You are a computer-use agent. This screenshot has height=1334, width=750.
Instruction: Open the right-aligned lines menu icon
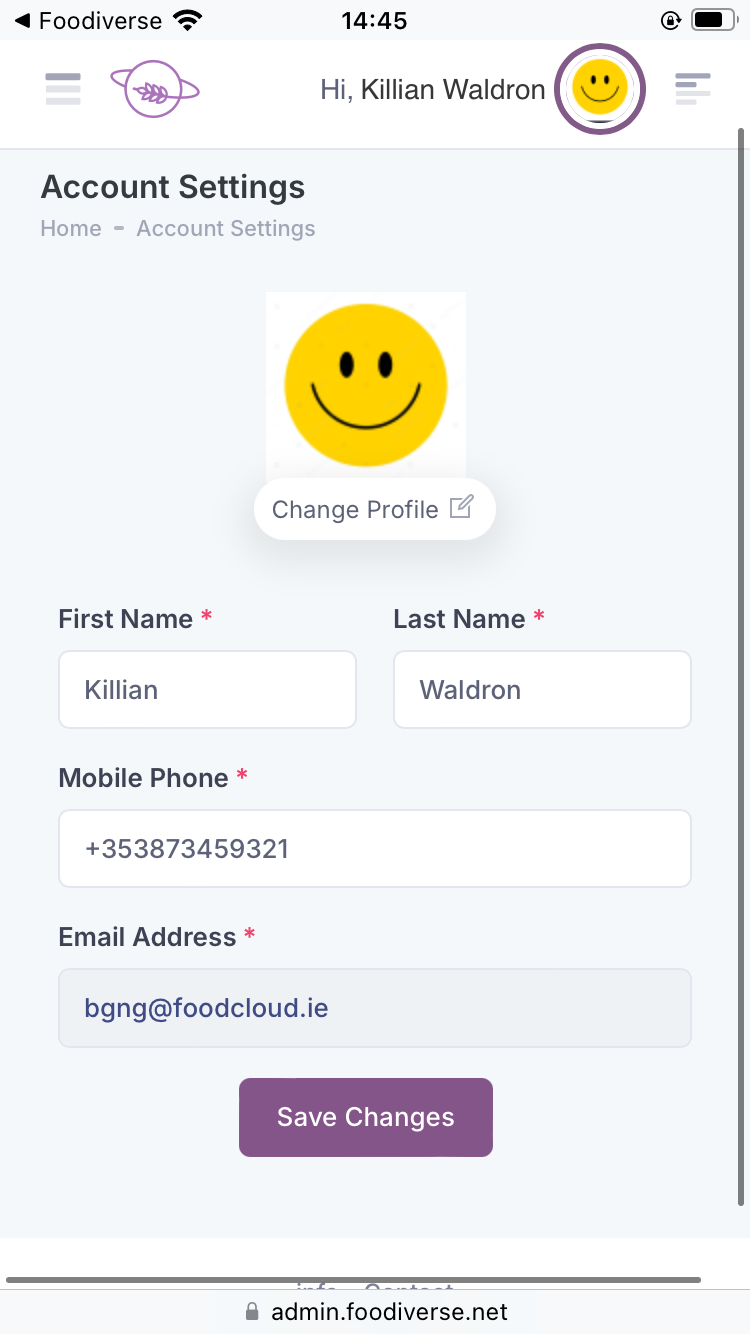pyautogui.click(x=692, y=90)
